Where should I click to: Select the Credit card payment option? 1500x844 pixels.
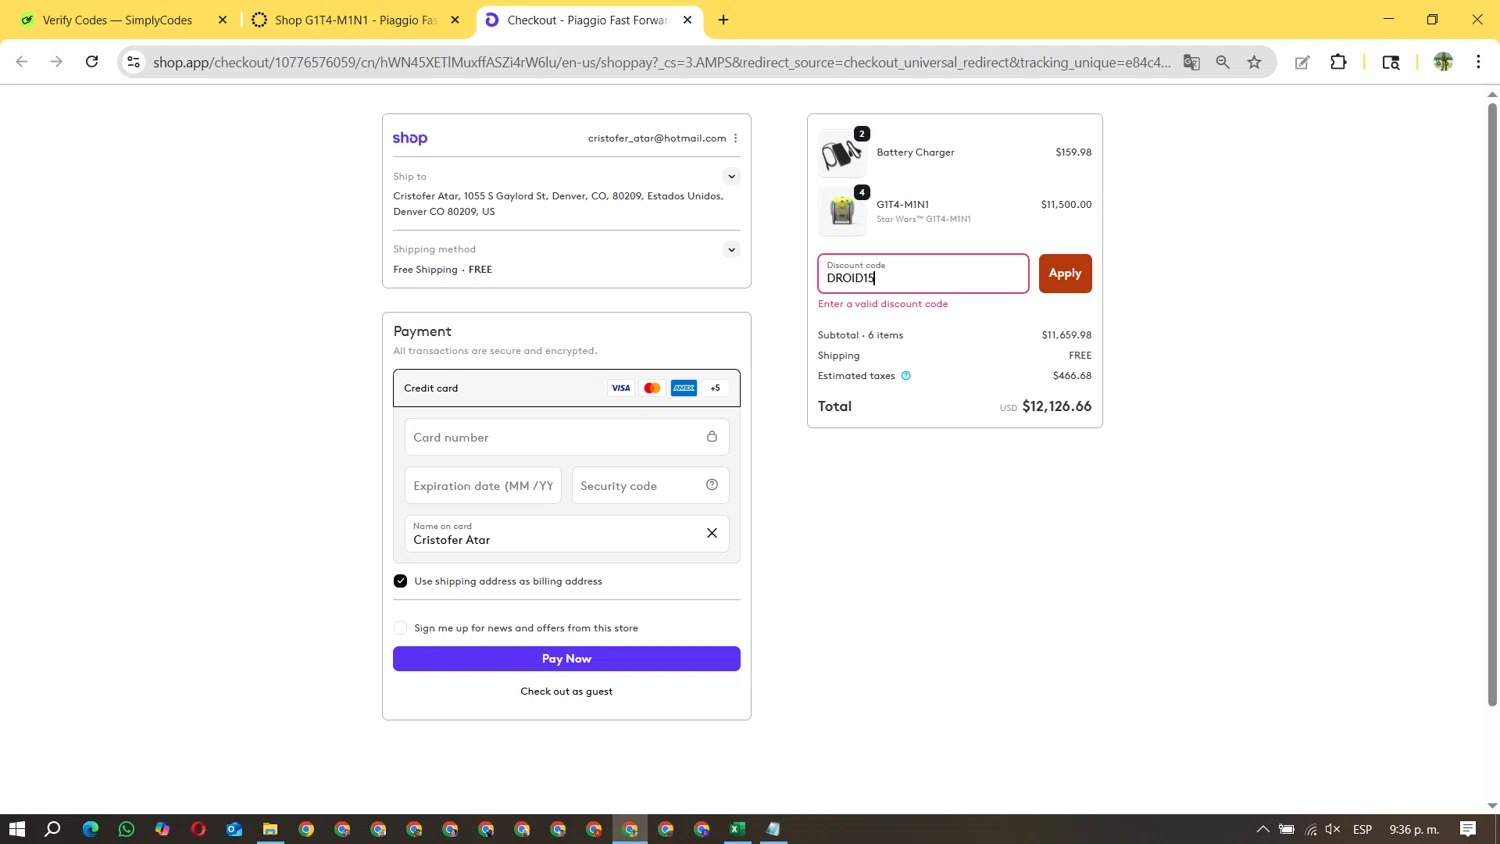pyautogui.click(x=567, y=388)
